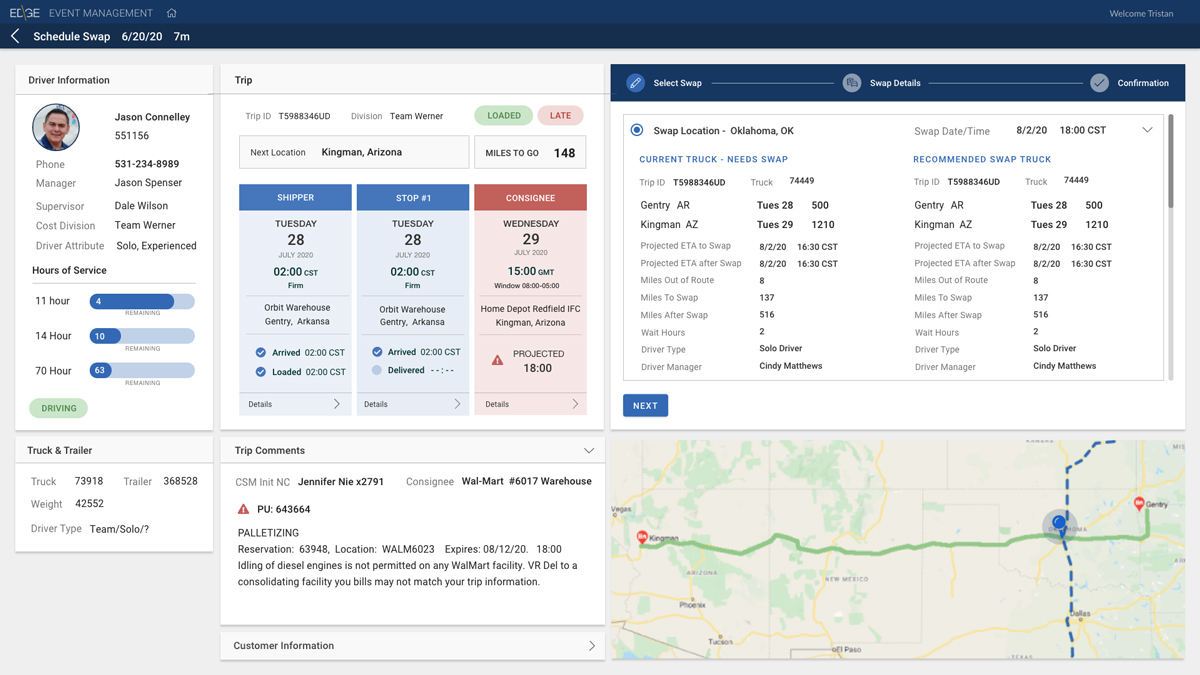Screen dimensions: 1200x675
Task: Click the home icon in header
Action: coord(172,13)
